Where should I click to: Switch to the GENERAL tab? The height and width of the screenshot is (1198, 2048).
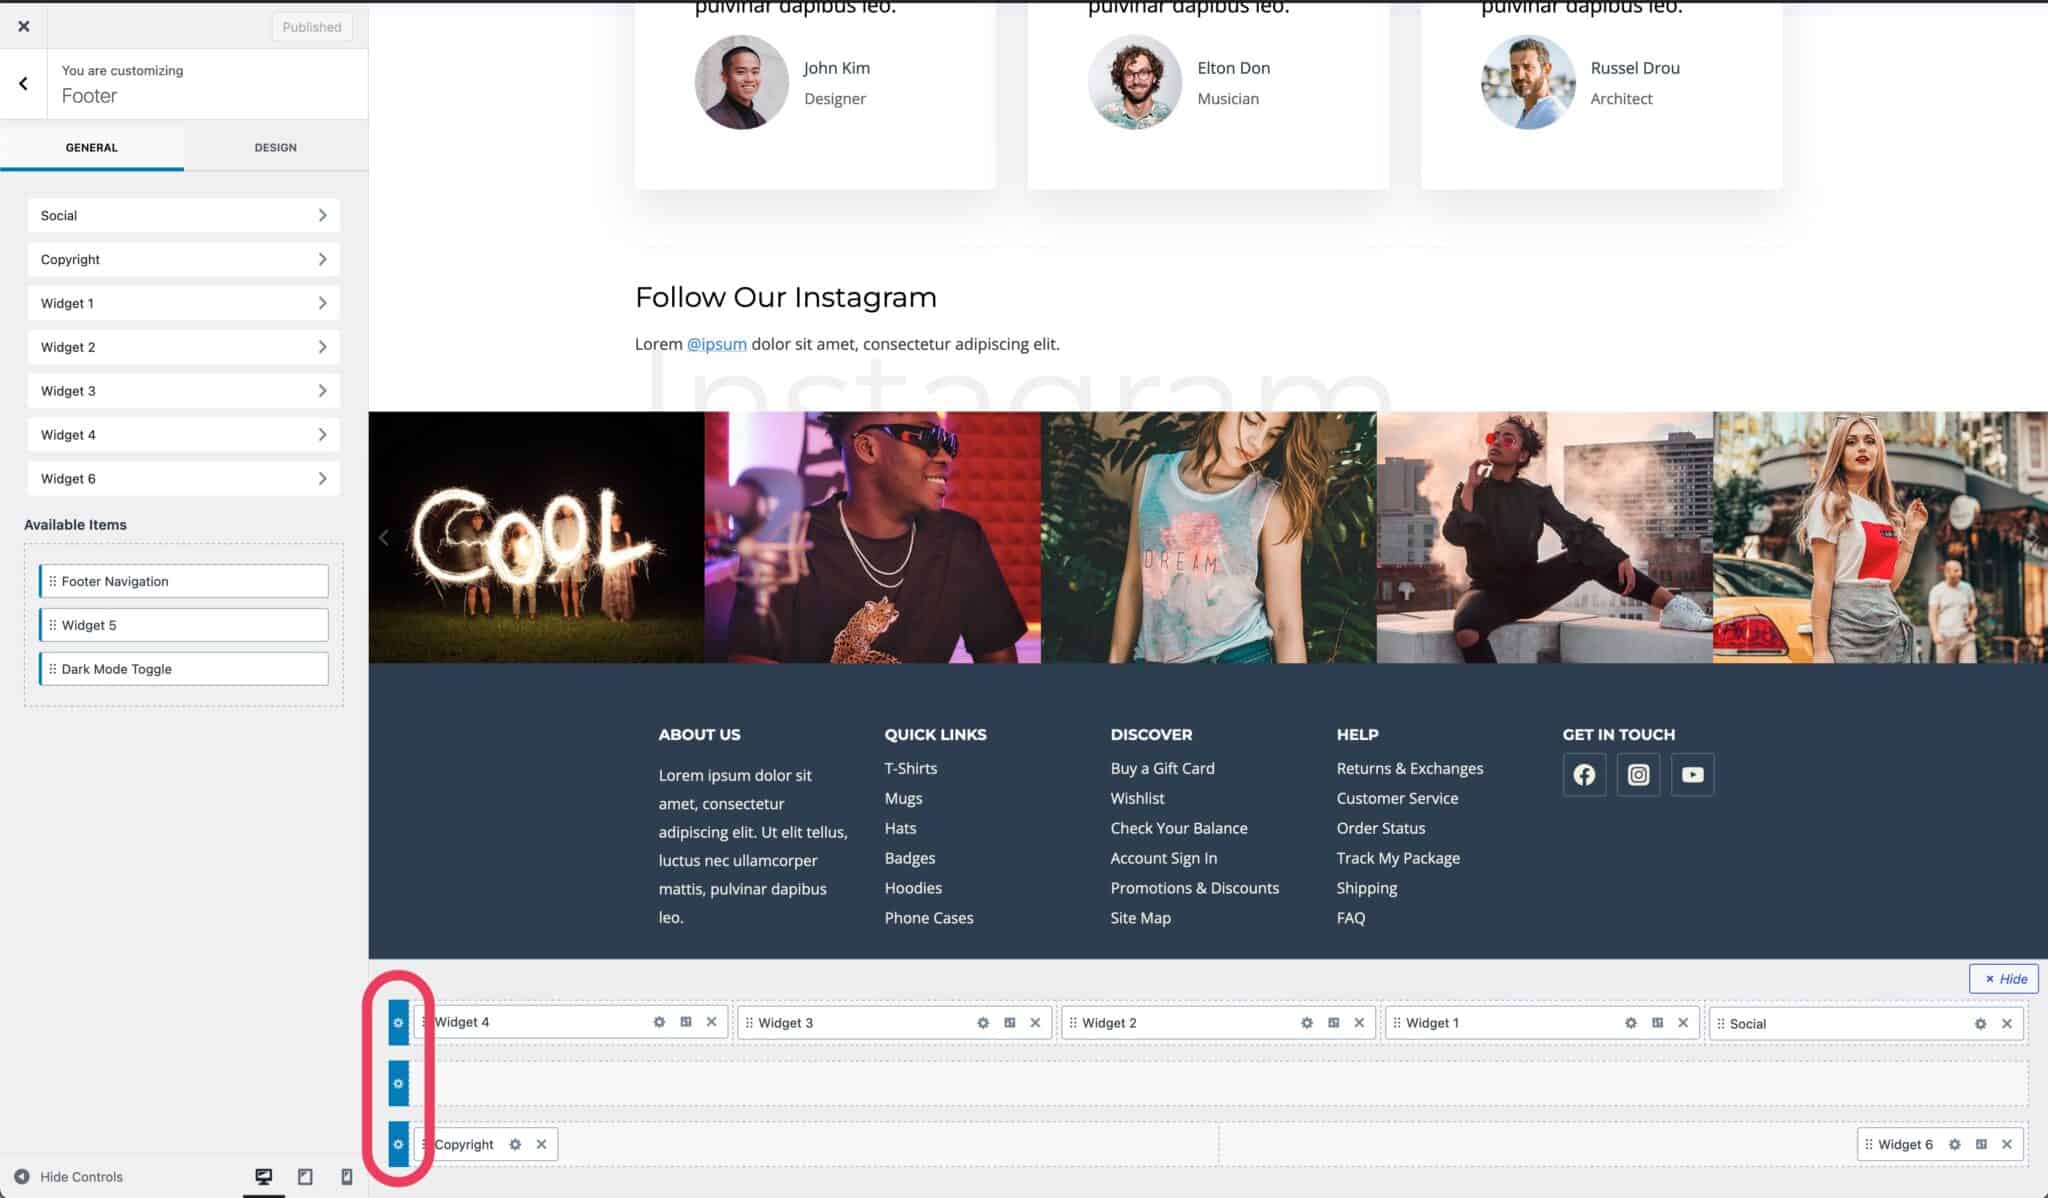point(91,147)
